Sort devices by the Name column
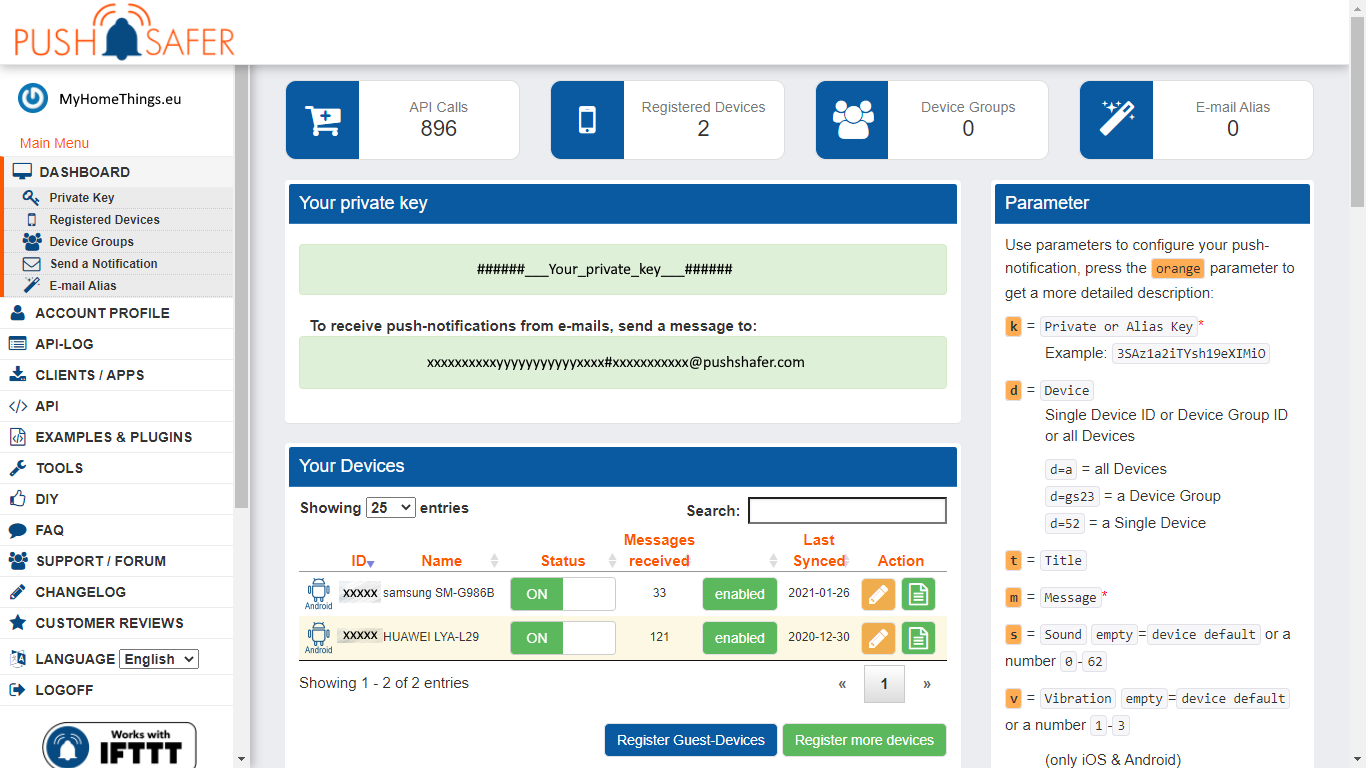Screen dimensions: 1366x768 click(x=442, y=561)
